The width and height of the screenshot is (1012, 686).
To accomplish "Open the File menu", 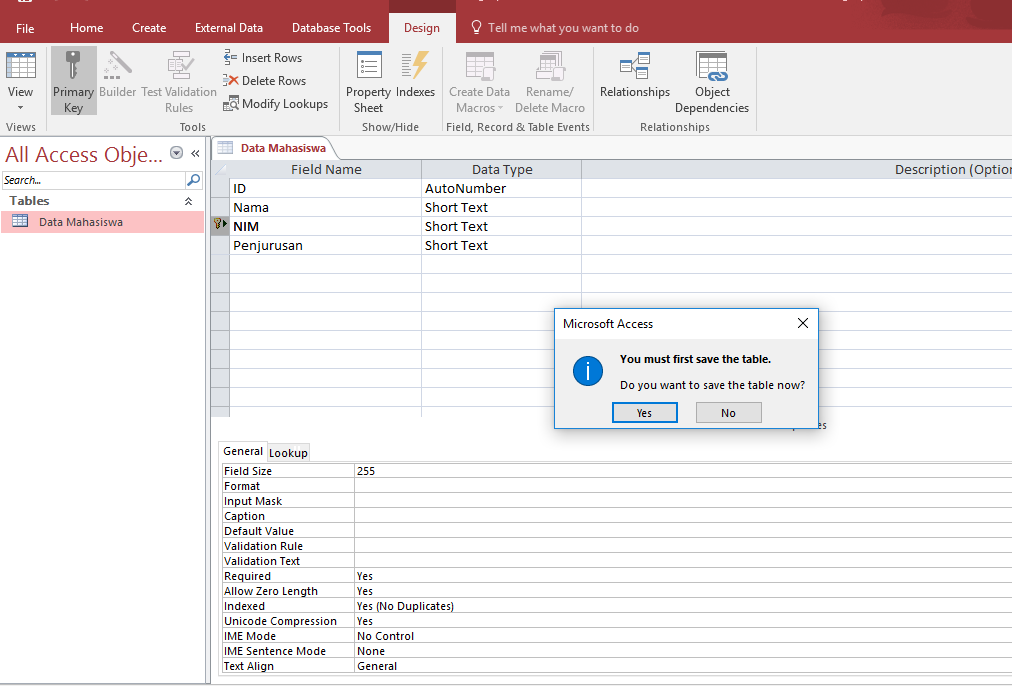I will (25, 28).
